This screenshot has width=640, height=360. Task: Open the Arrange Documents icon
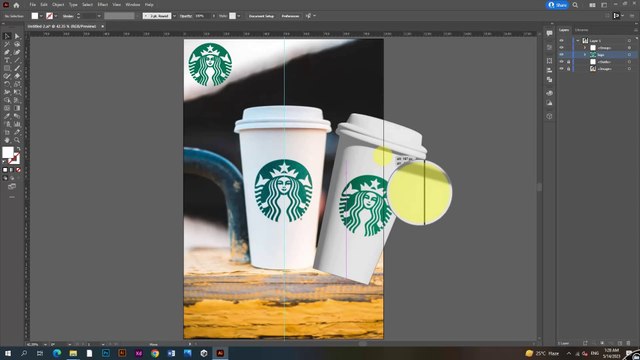point(592,5)
